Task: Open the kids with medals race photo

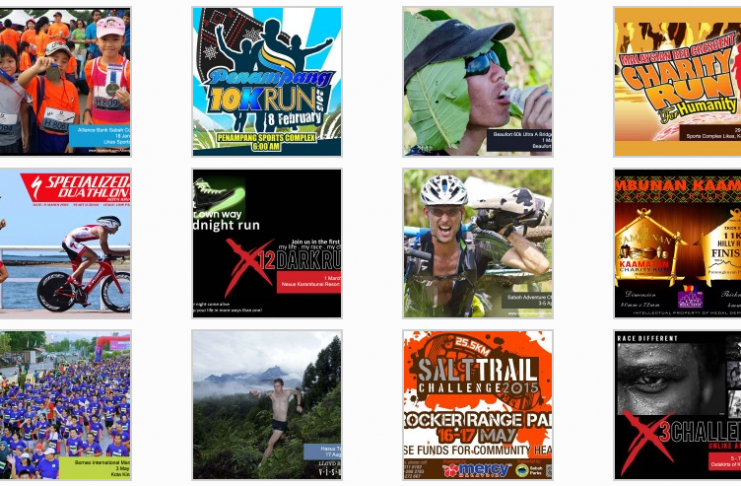Action: click(65, 81)
